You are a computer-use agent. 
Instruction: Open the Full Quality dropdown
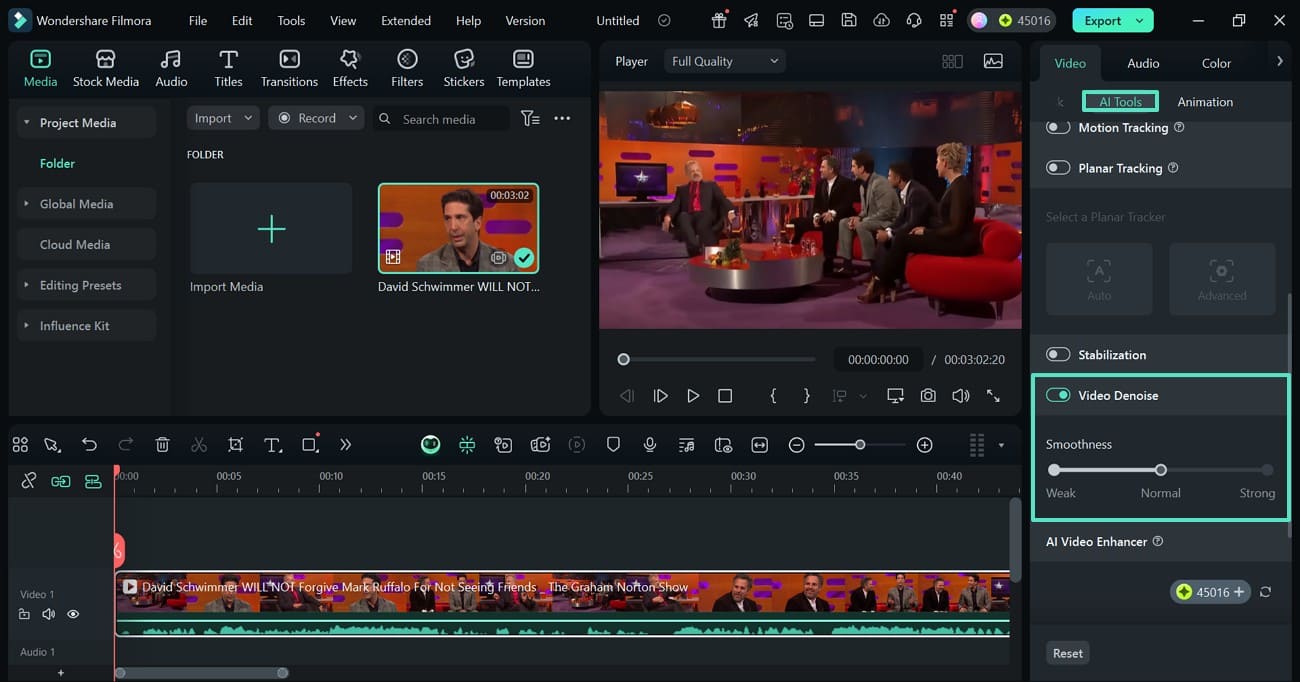coord(725,61)
